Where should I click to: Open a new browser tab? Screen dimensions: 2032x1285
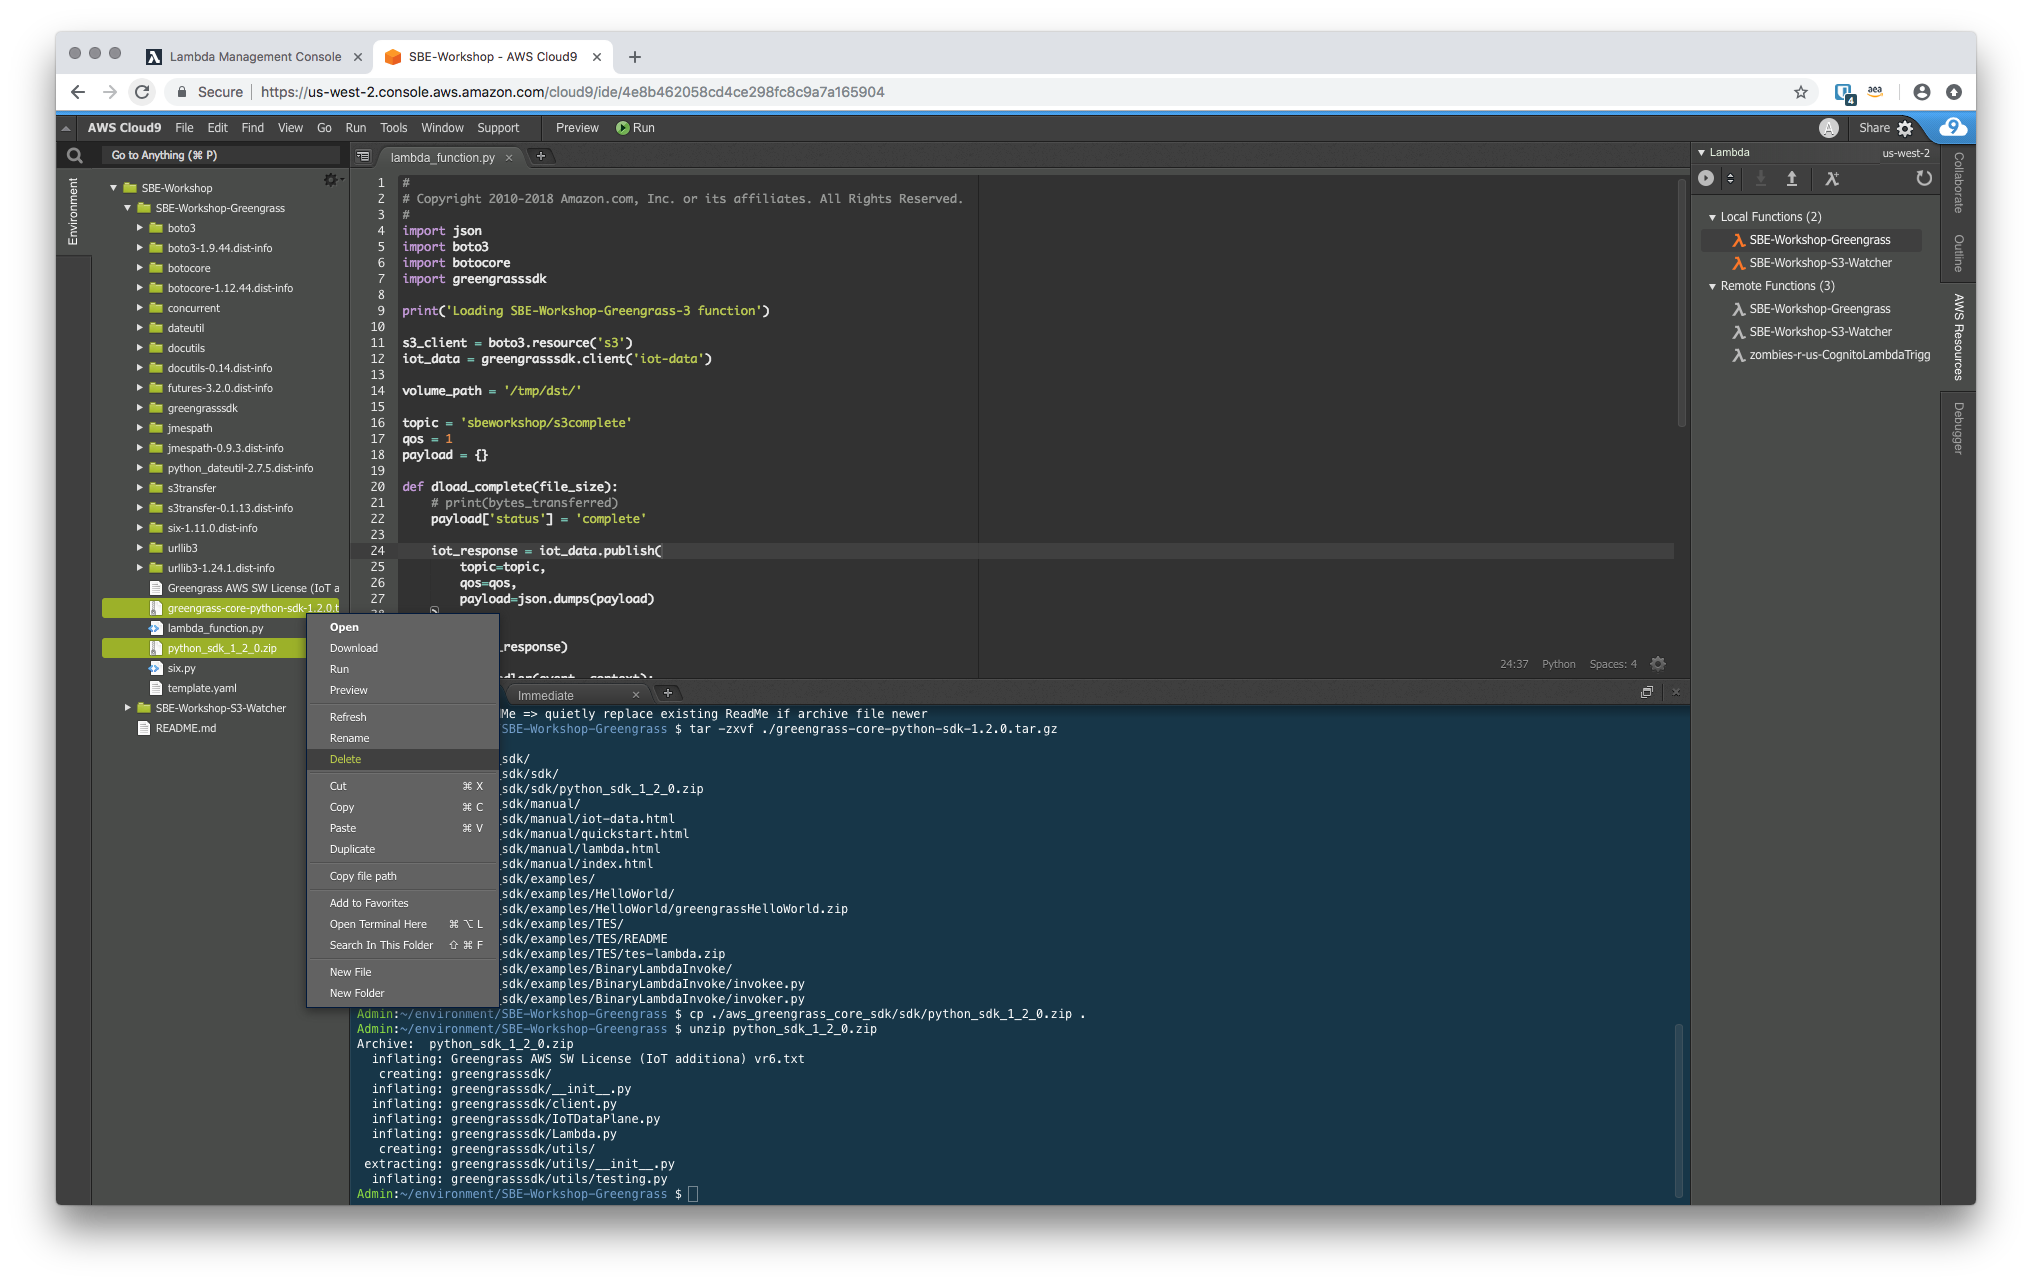(x=635, y=57)
